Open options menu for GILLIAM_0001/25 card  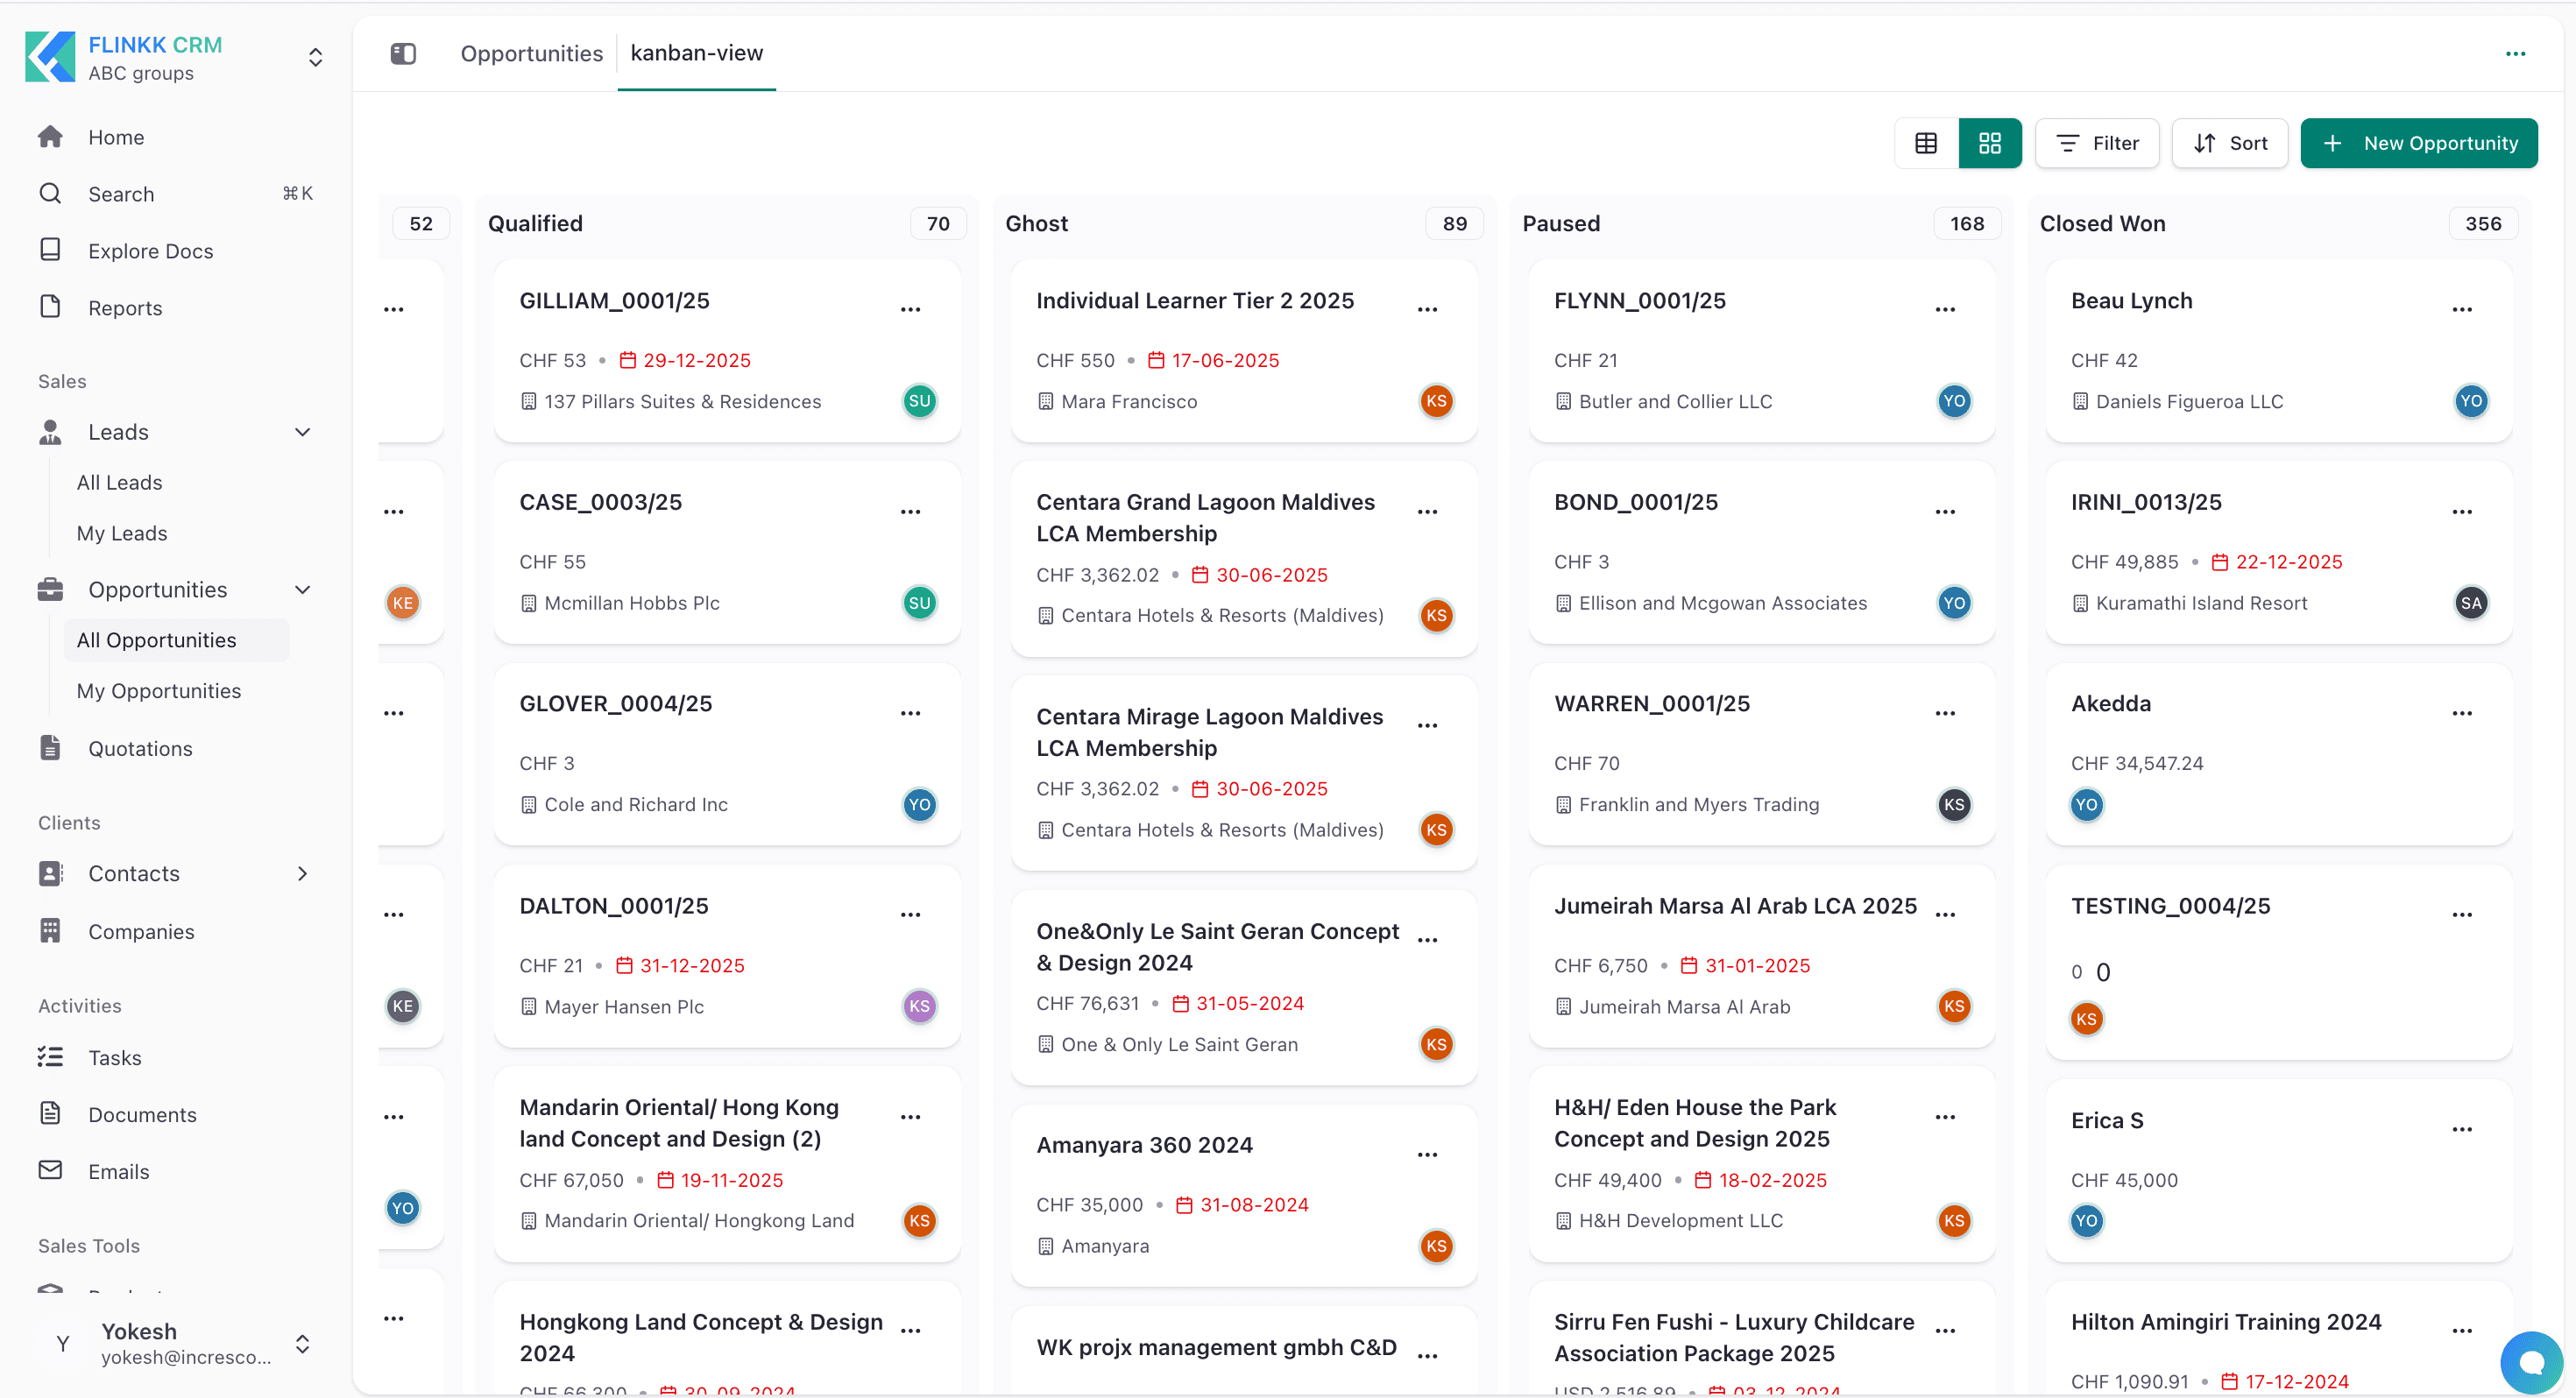pos(910,309)
